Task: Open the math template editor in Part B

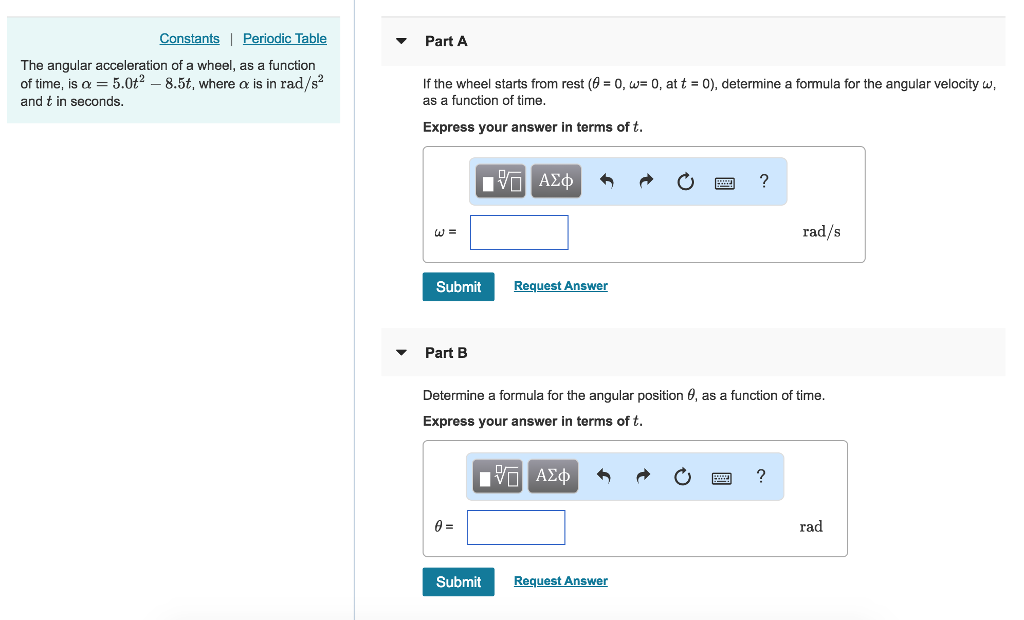Action: coord(497,476)
